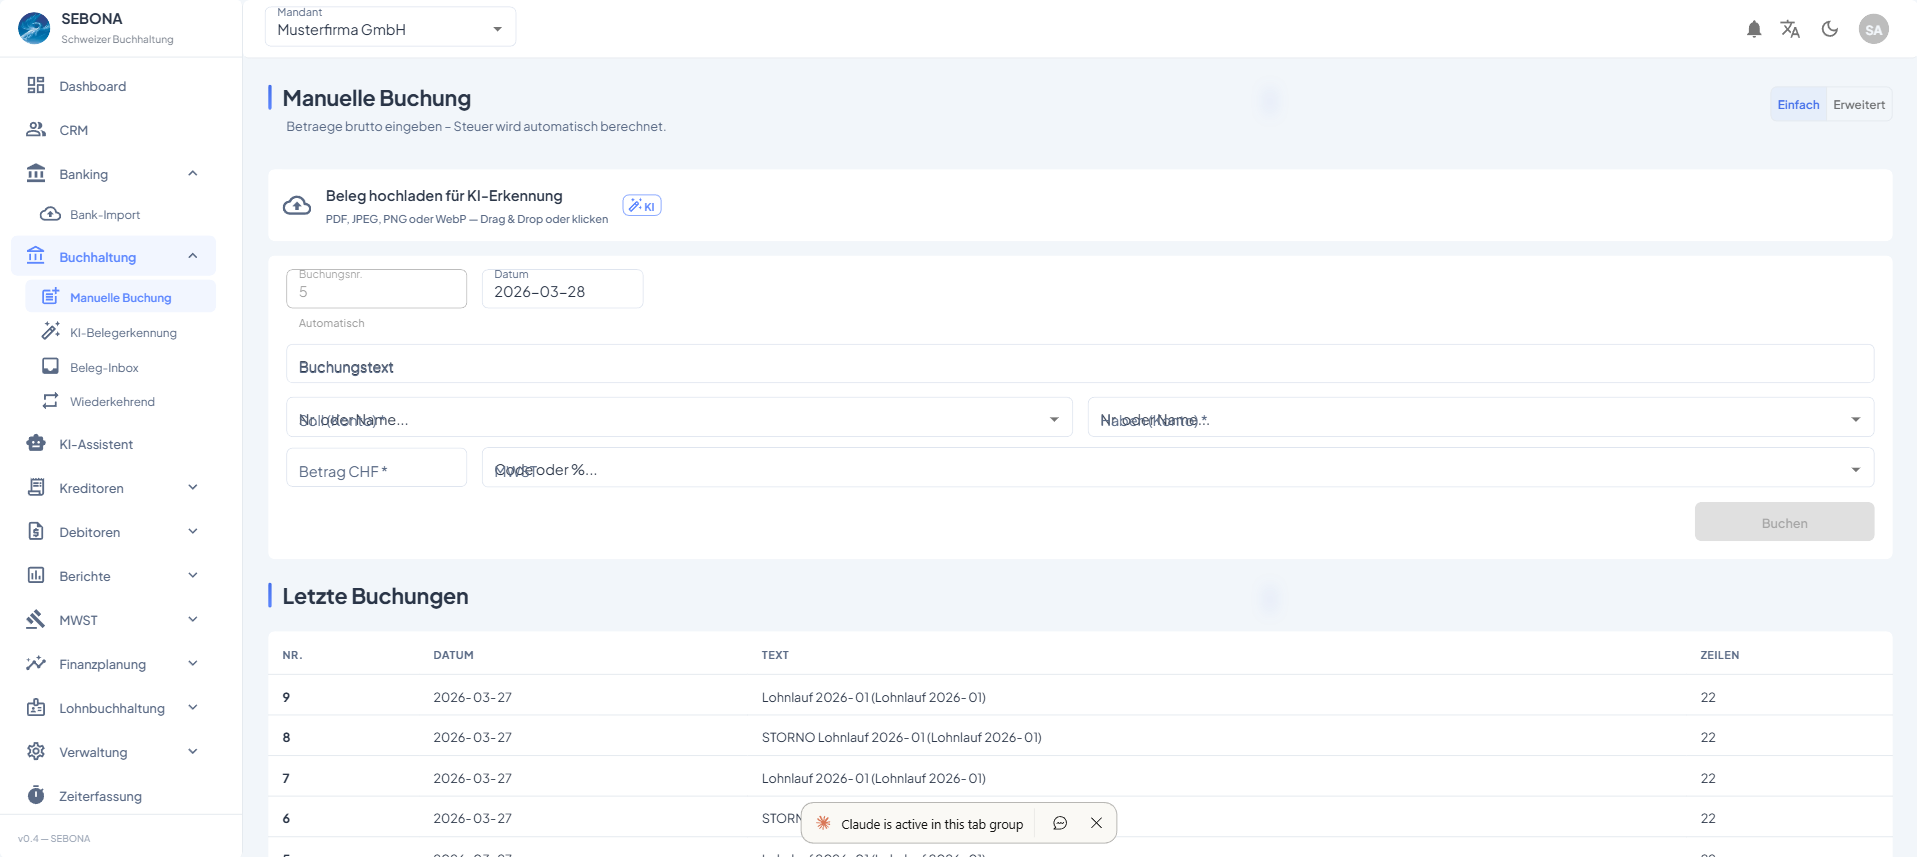Open the MWST code dropdown
The height and width of the screenshot is (857, 1917).
pyautogui.click(x=1855, y=470)
